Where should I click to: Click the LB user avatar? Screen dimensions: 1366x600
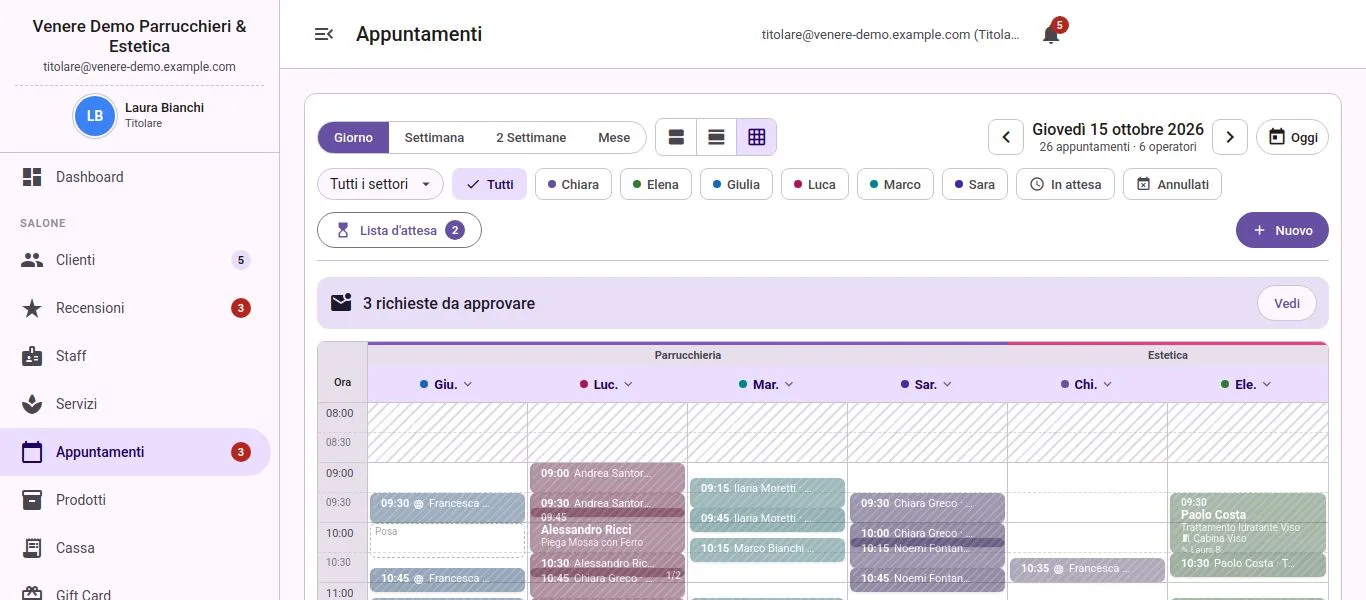pyautogui.click(x=95, y=116)
